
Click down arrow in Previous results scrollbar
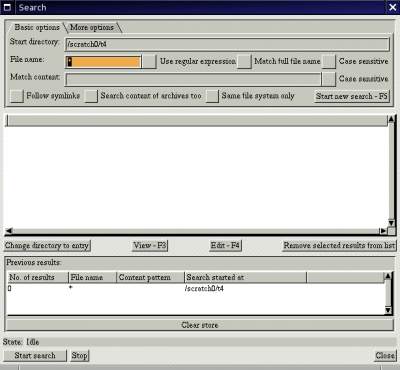tap(388, 310)
